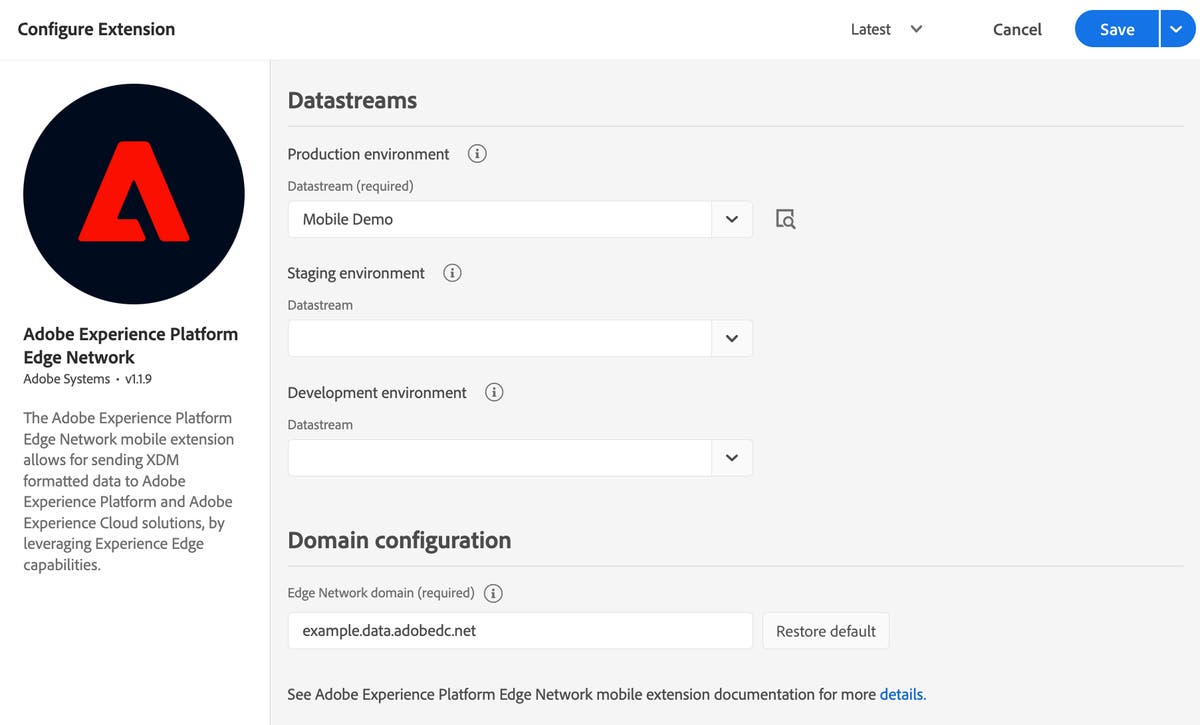1200x725 pixels.
Task: Open the documentation details link
Action: point(903,694)
